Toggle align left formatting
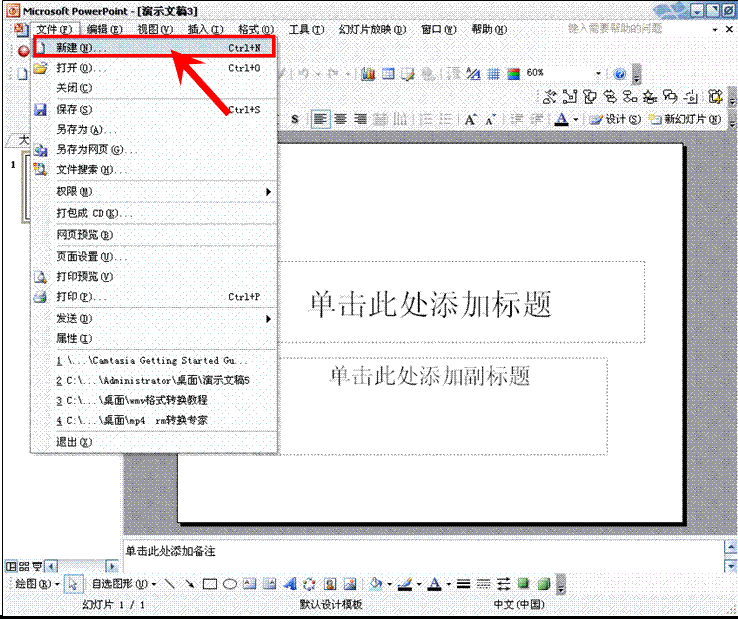The height and width of the screenshot is (619, 738). pyautogui.click(x=320, y=120)
